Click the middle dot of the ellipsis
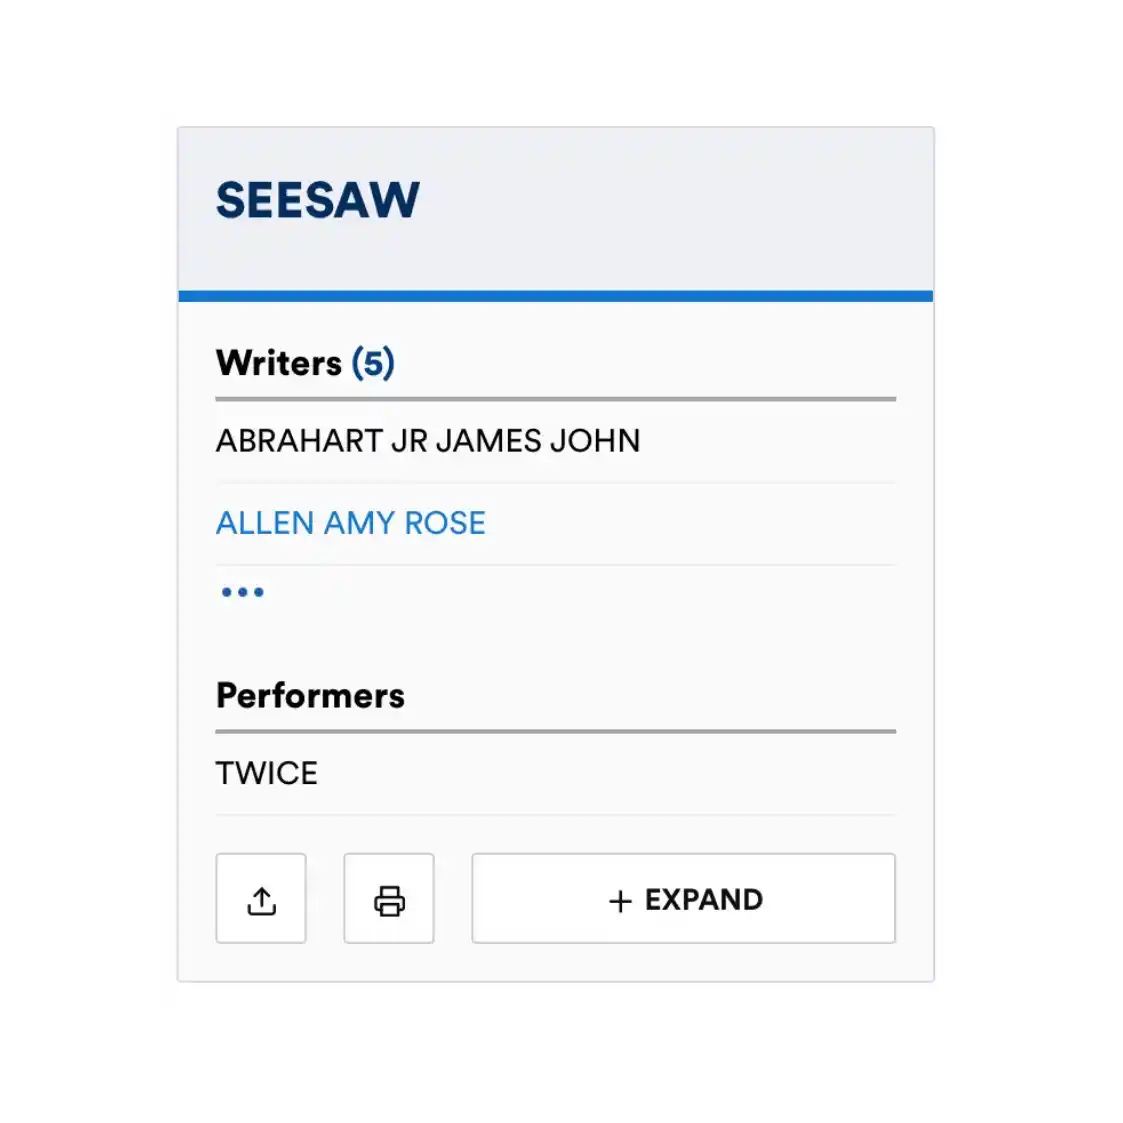 pyautogui.click(x=243, y=592)
